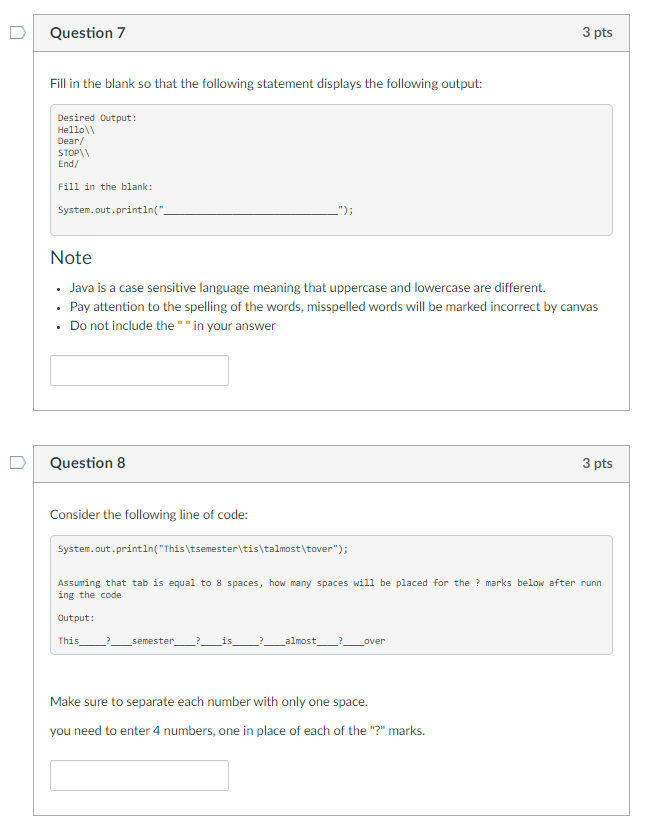Screen dimensions: 654x833
Task: Click 'Consider the following line of code' text
Action: tap(149, 515)
